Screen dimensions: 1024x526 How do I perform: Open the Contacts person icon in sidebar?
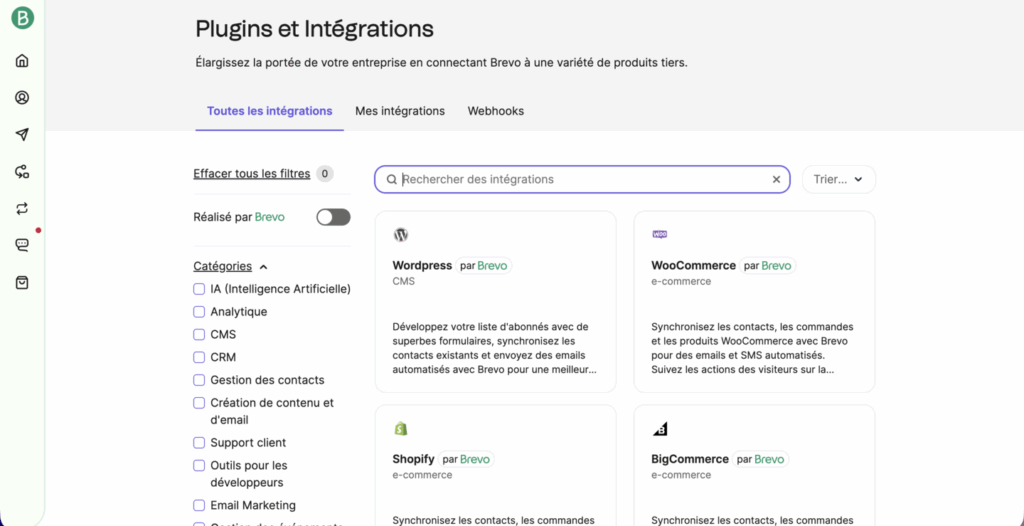tap(22, 97)
